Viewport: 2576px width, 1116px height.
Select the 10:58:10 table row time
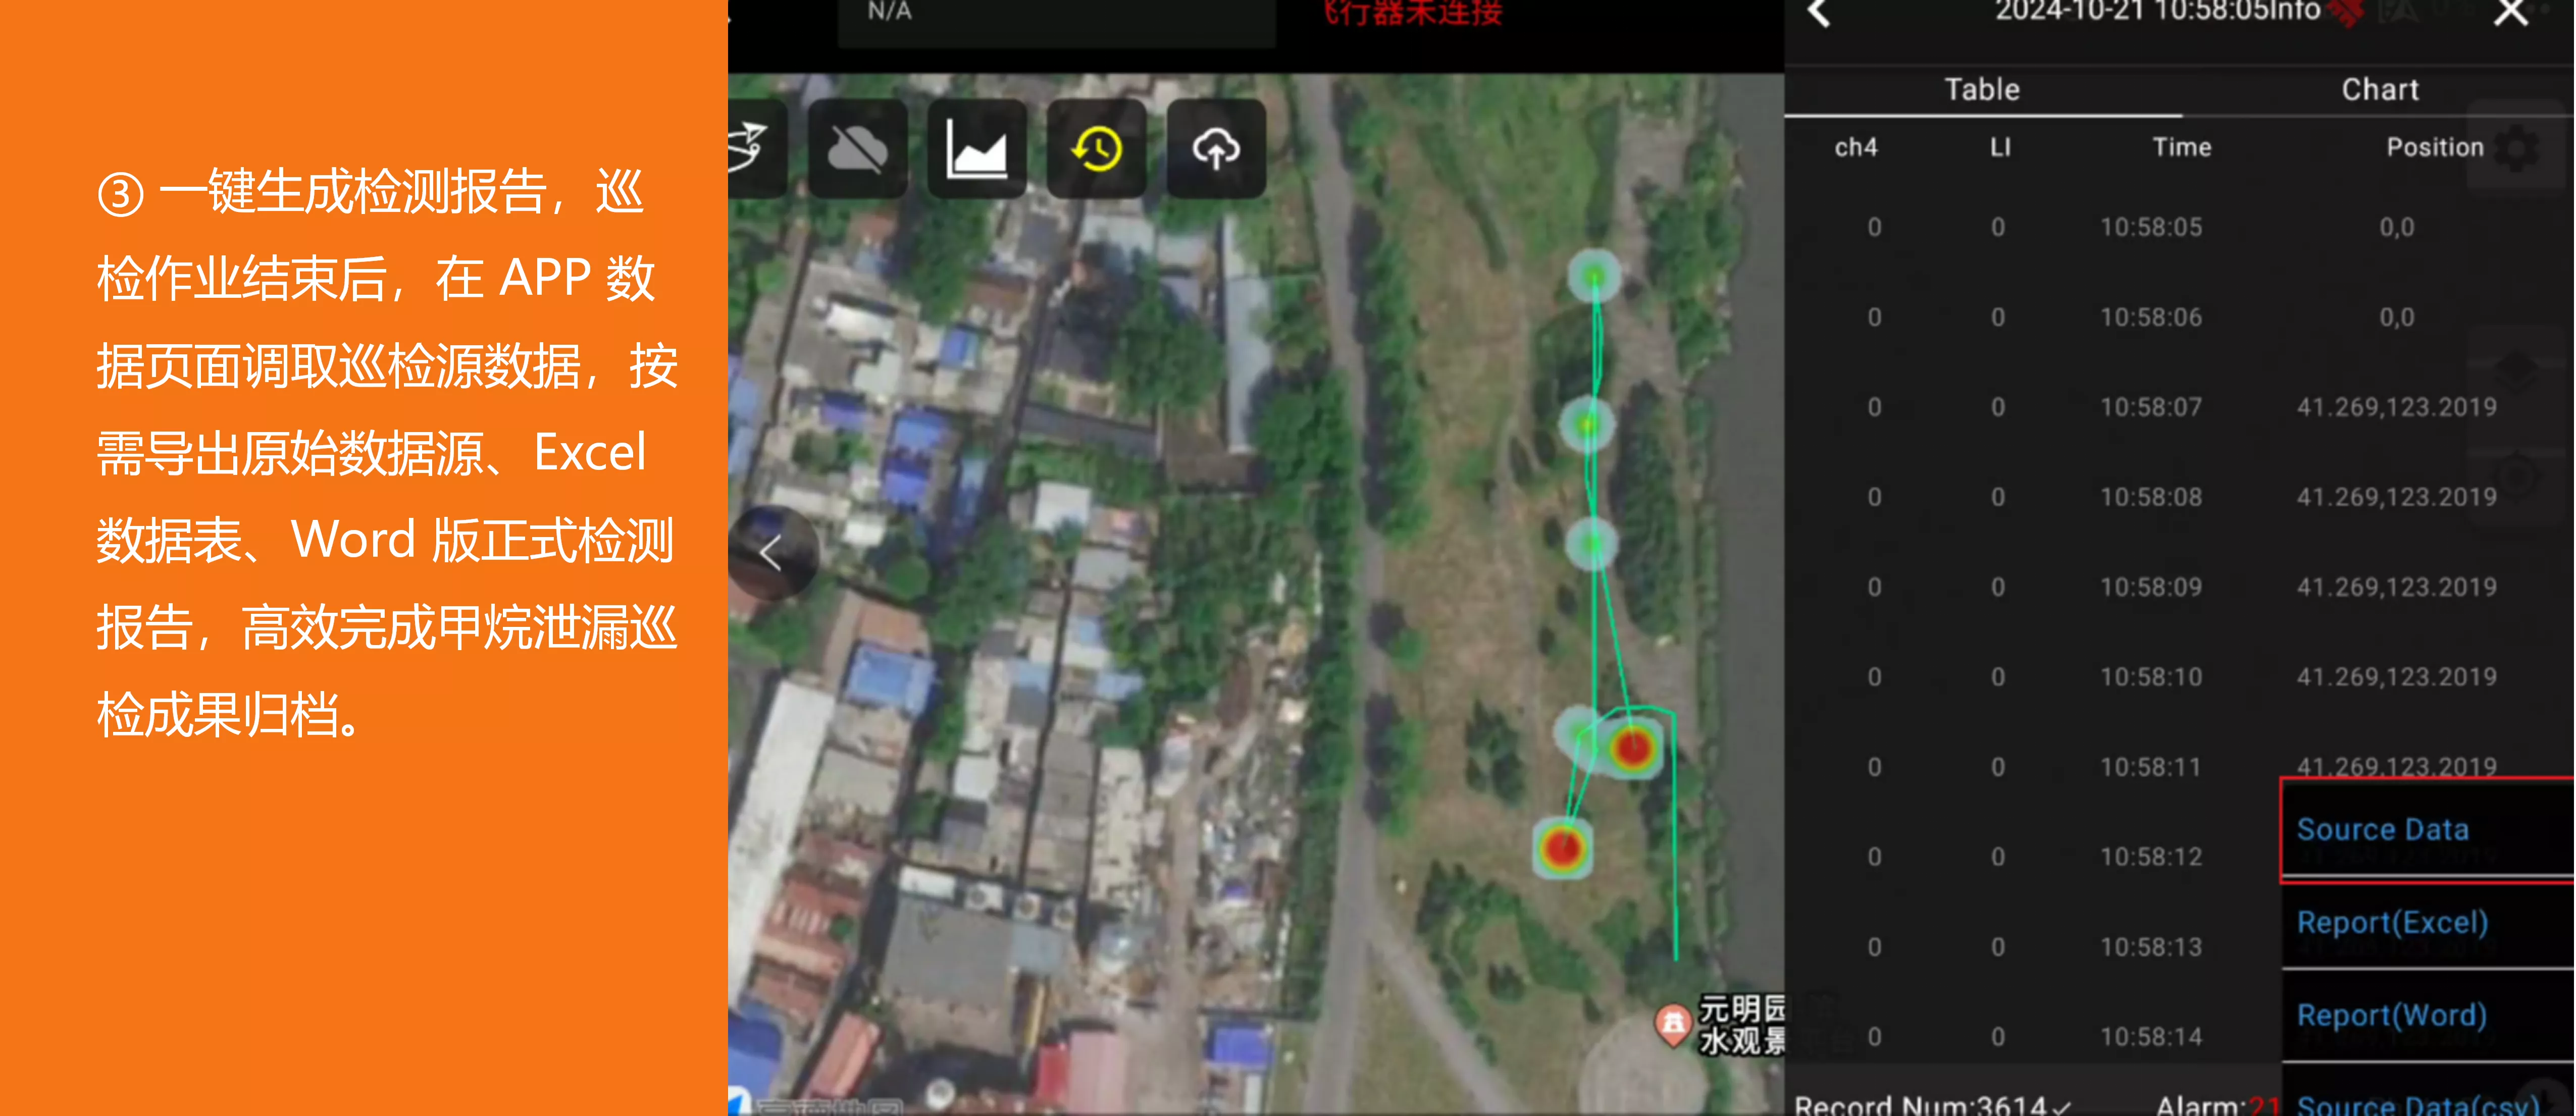point(2151,678)
